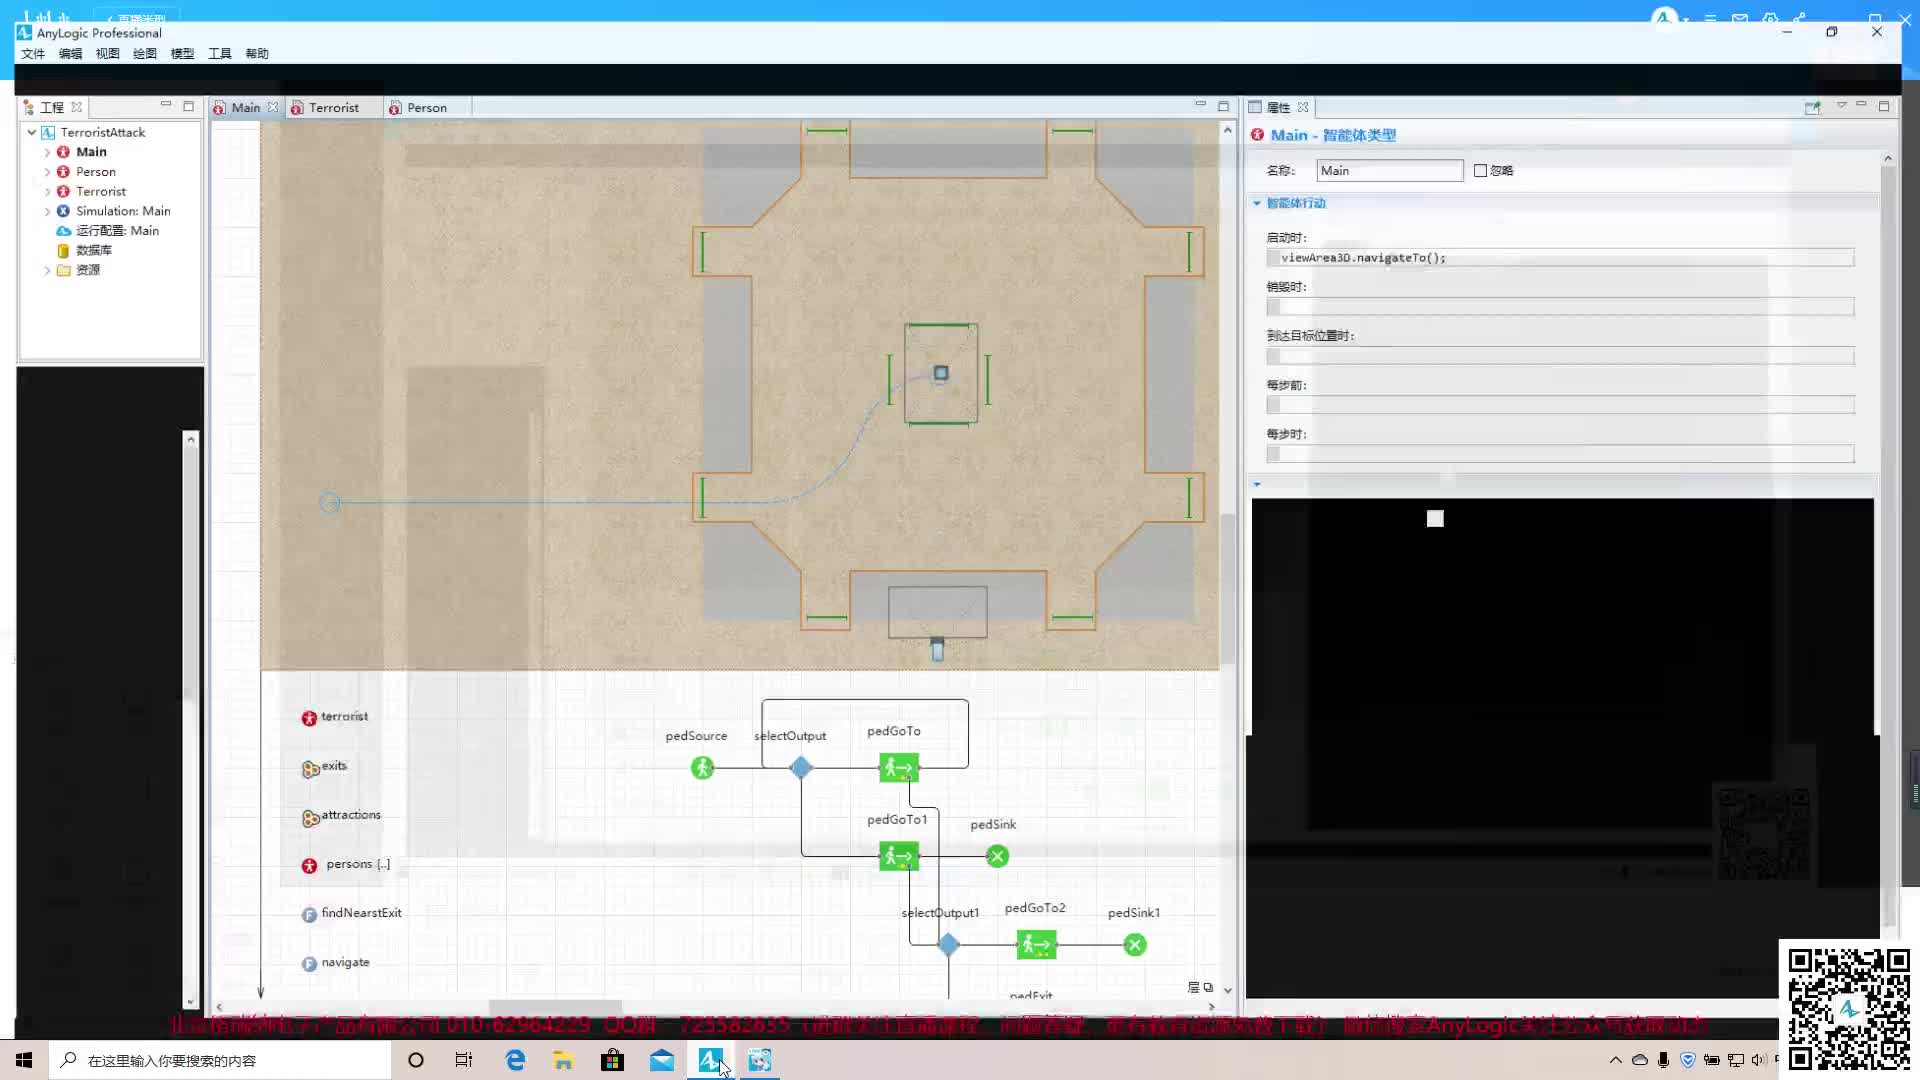Image resolution: width=1920 pixels, height=1080 pixels.
Task: Toggle the 忽略 checkbox
Action: pos(1480,171)
